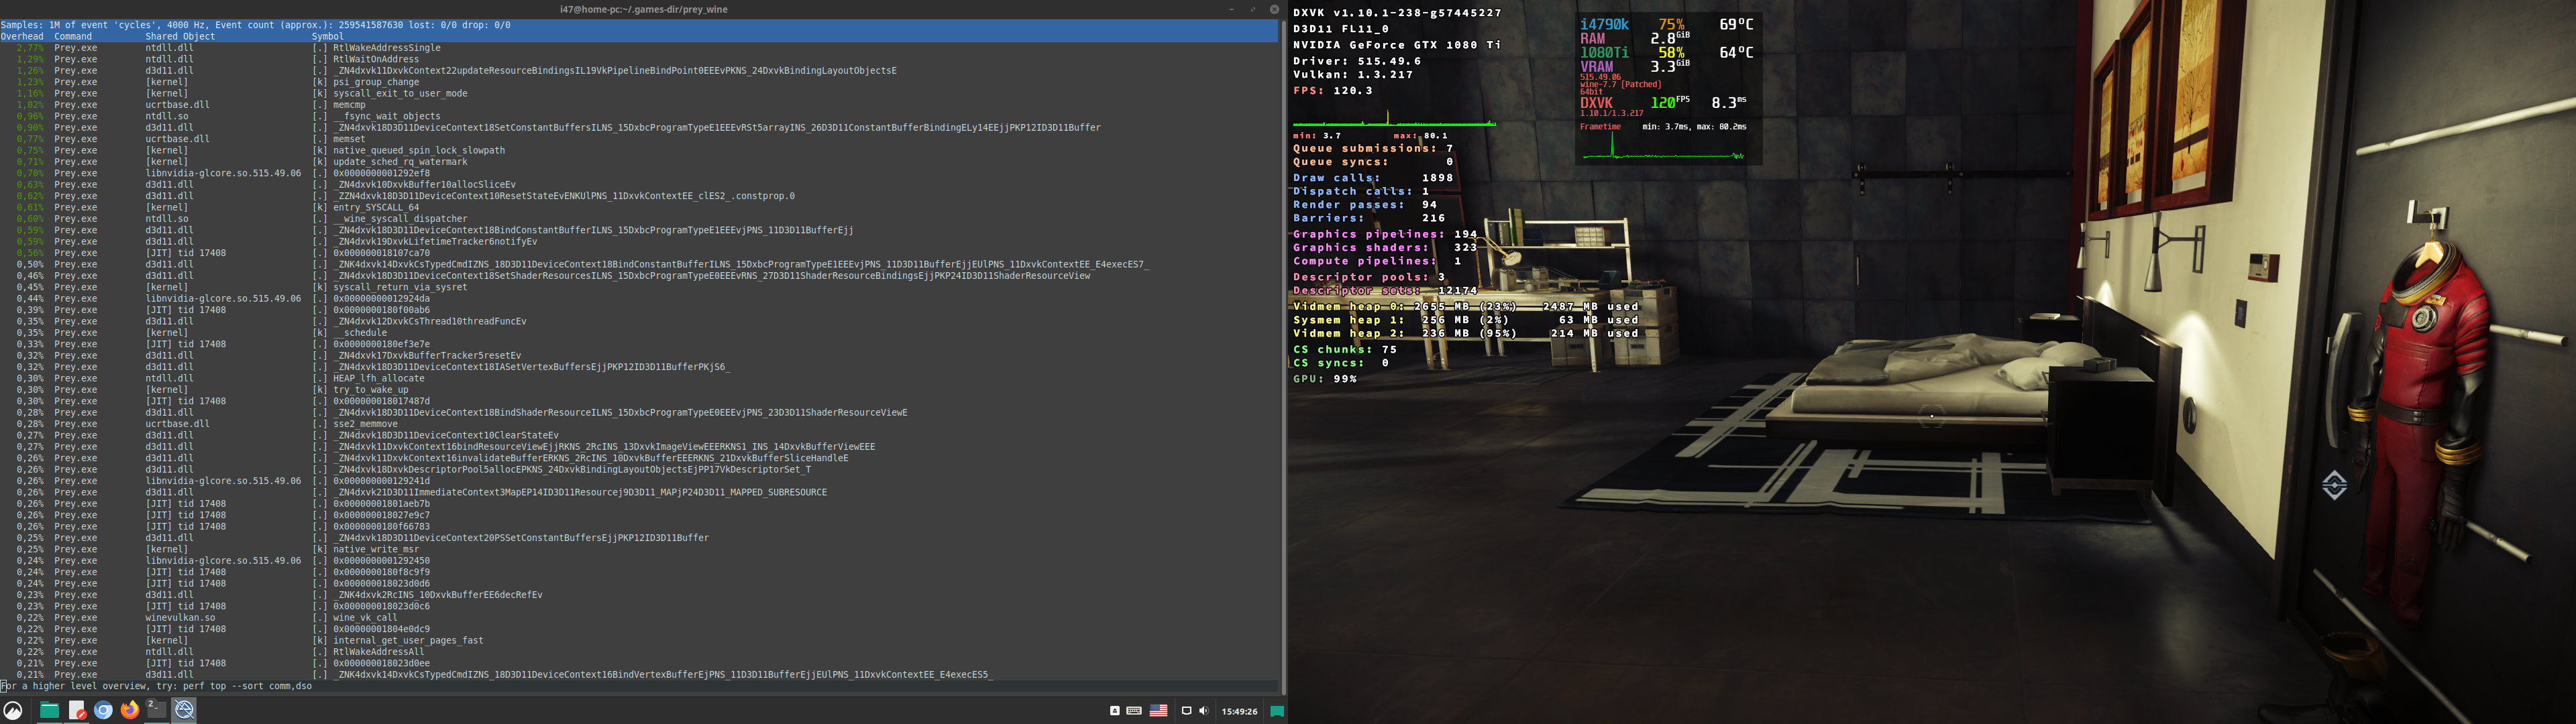
Task: Click the 'Vulkan: 1.3.217' HUD line
Action: [1353, 75]
